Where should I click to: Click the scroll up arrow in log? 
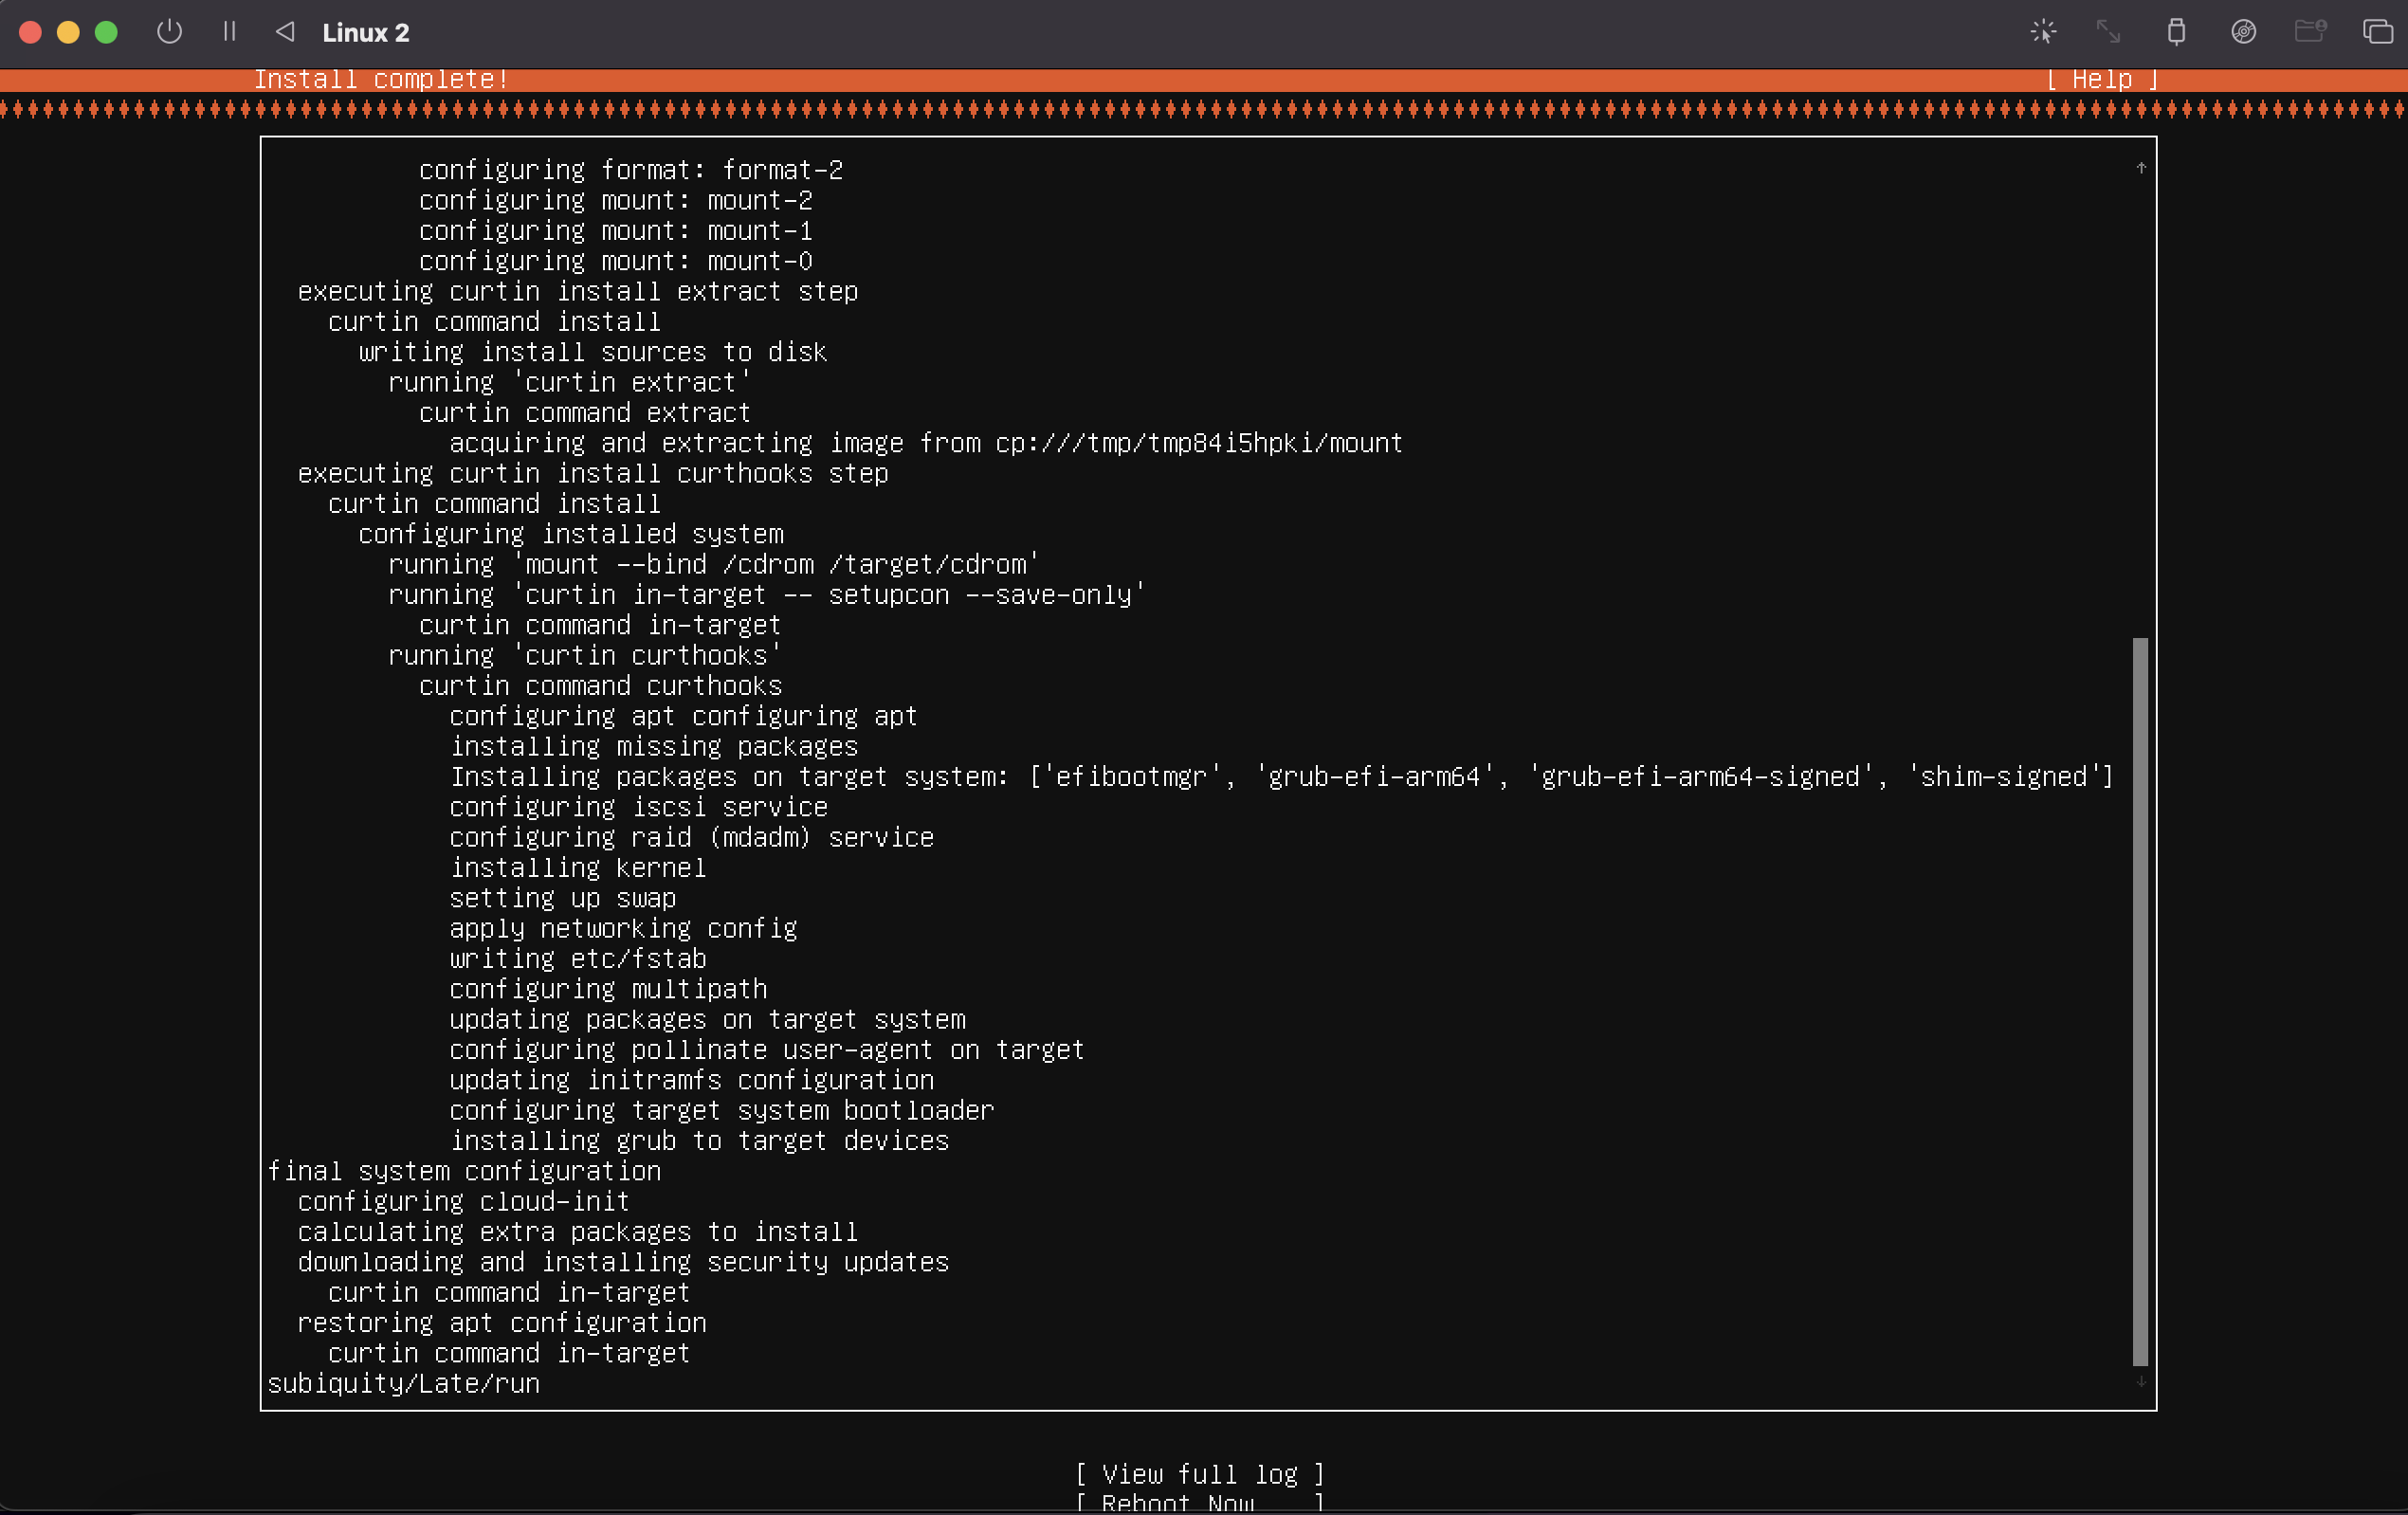(2141, 168)
